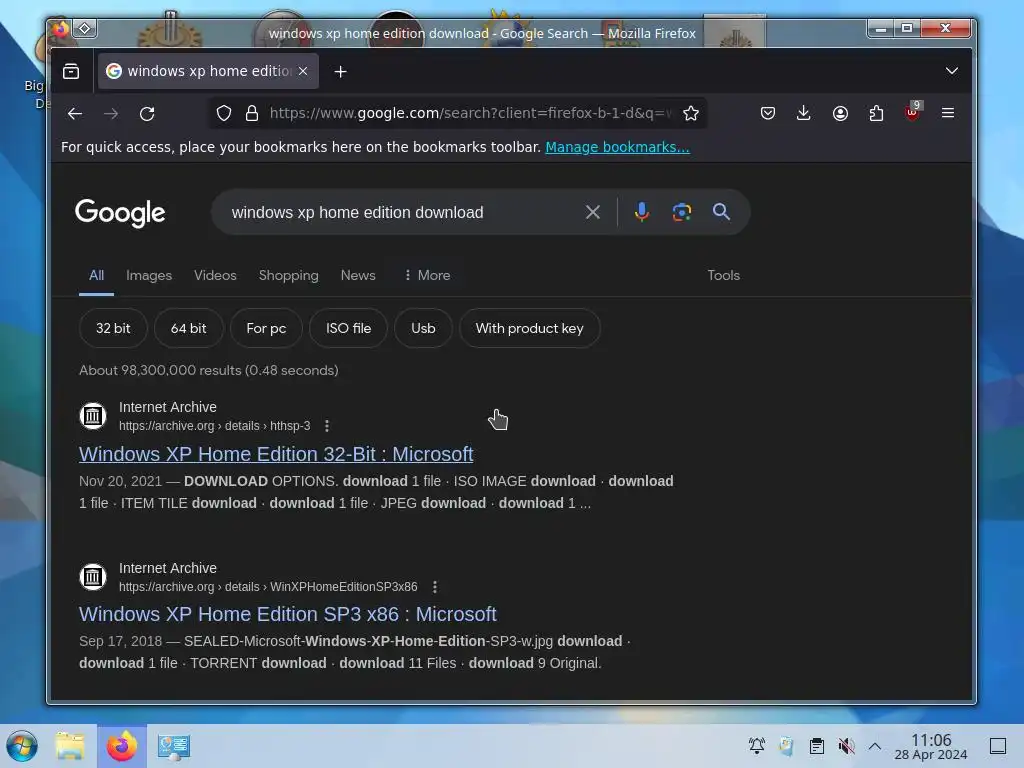Apply the 64 bit filter chip
This screenshot has height=768, width=1024.
(x=189, y=328)
